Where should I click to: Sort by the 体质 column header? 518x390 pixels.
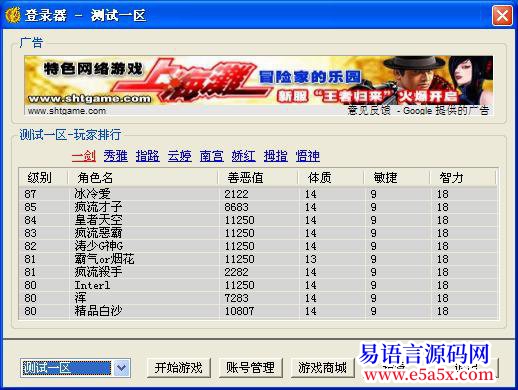[x=330, y=177]
